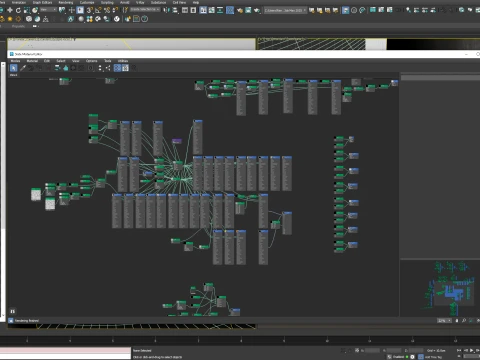Select the Pick Material From Object eyedropper

coord(23,68)
